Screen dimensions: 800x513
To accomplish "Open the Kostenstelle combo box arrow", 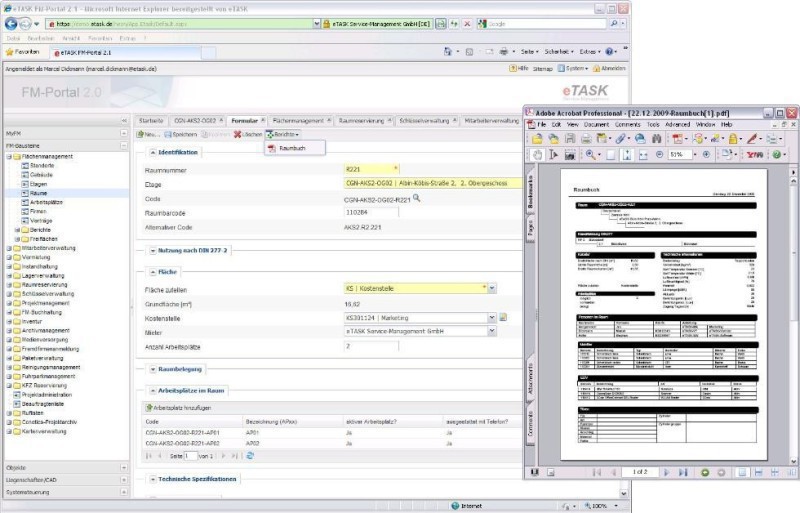I will coord(492,317).
